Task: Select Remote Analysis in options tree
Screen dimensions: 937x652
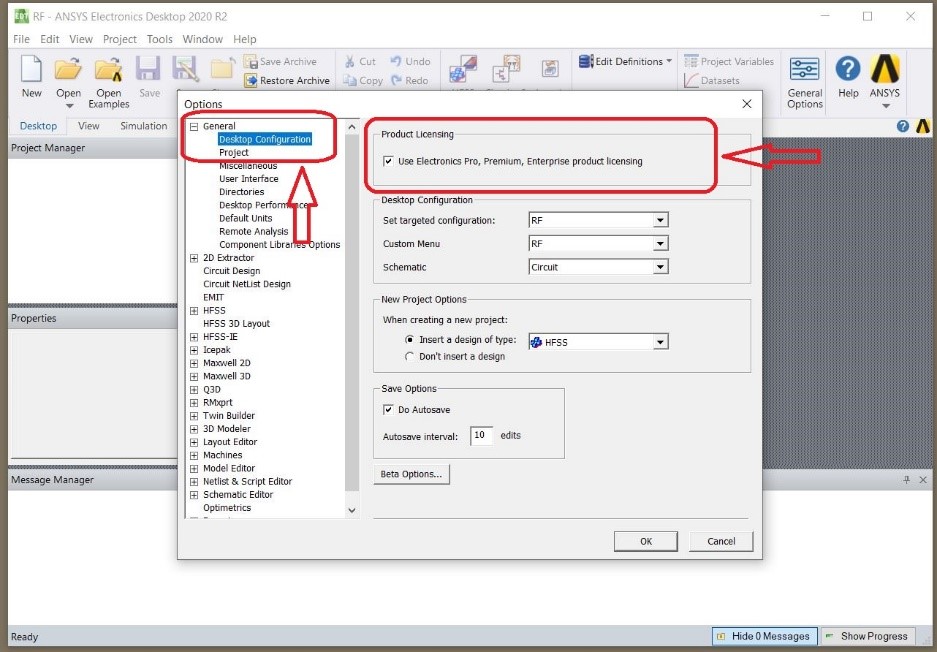Action: [x=253, y=231]
